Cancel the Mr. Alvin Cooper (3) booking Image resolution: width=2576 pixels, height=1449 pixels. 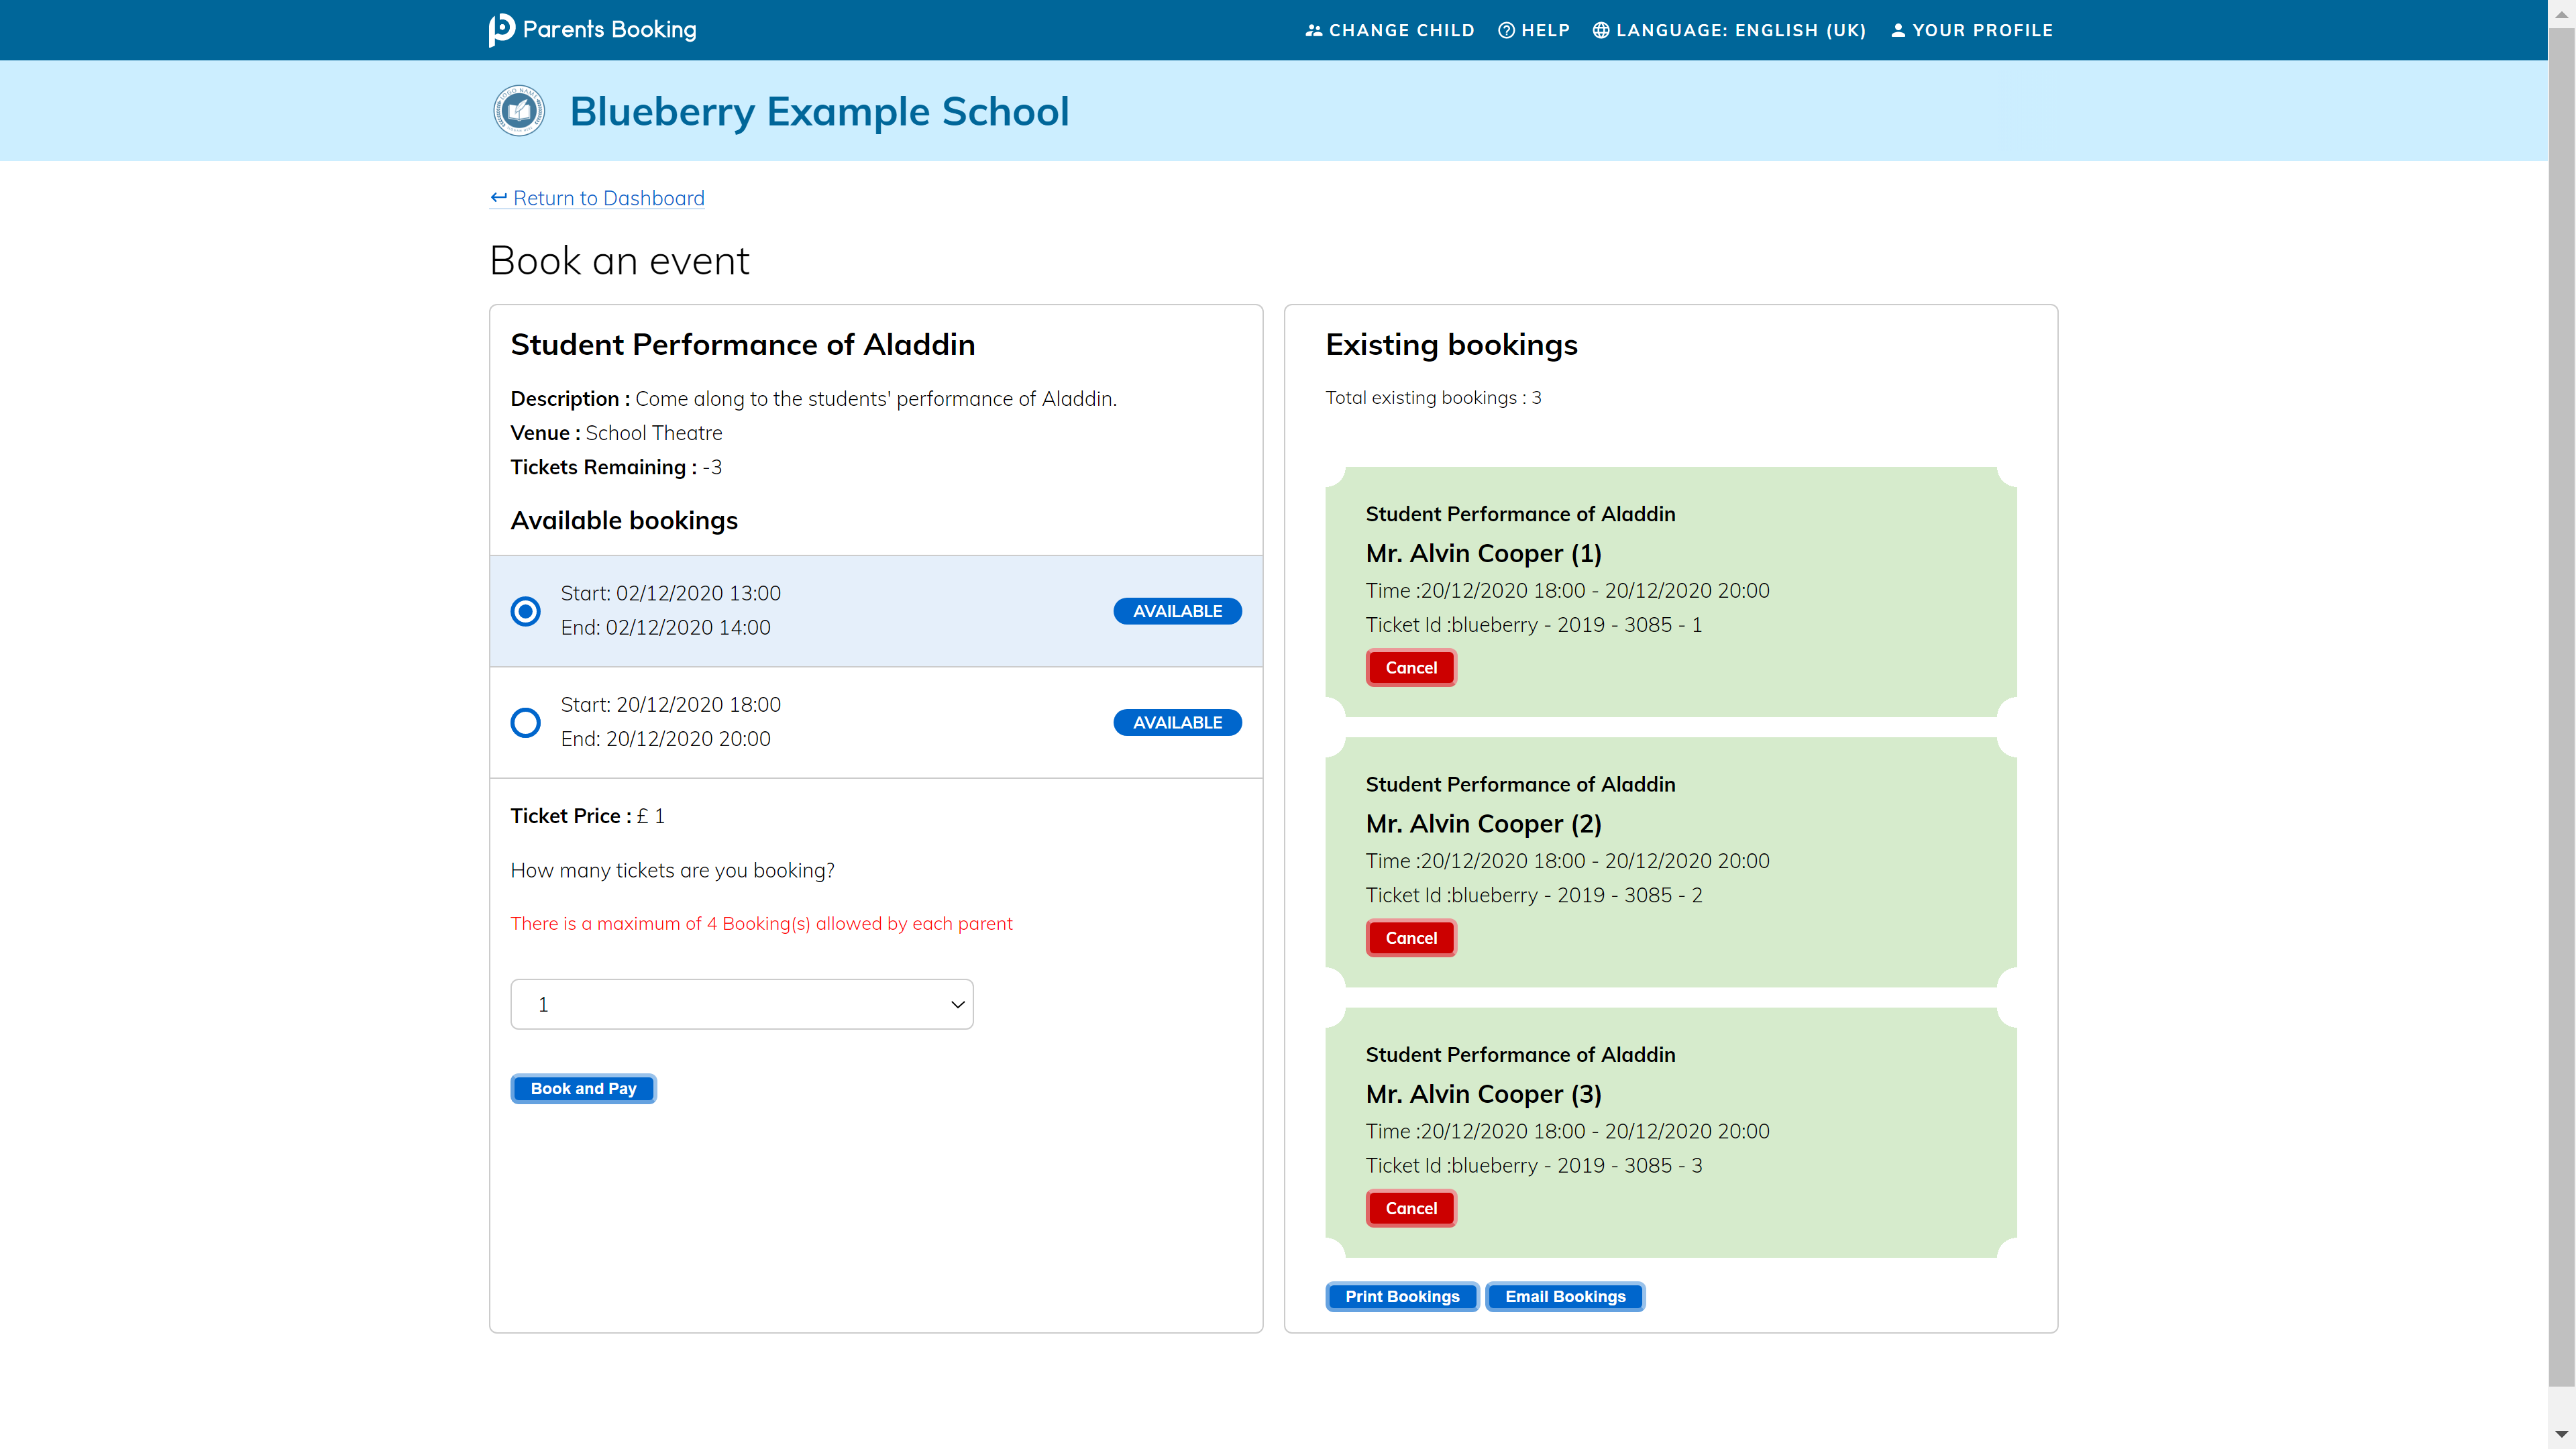pos(1410,1208)
